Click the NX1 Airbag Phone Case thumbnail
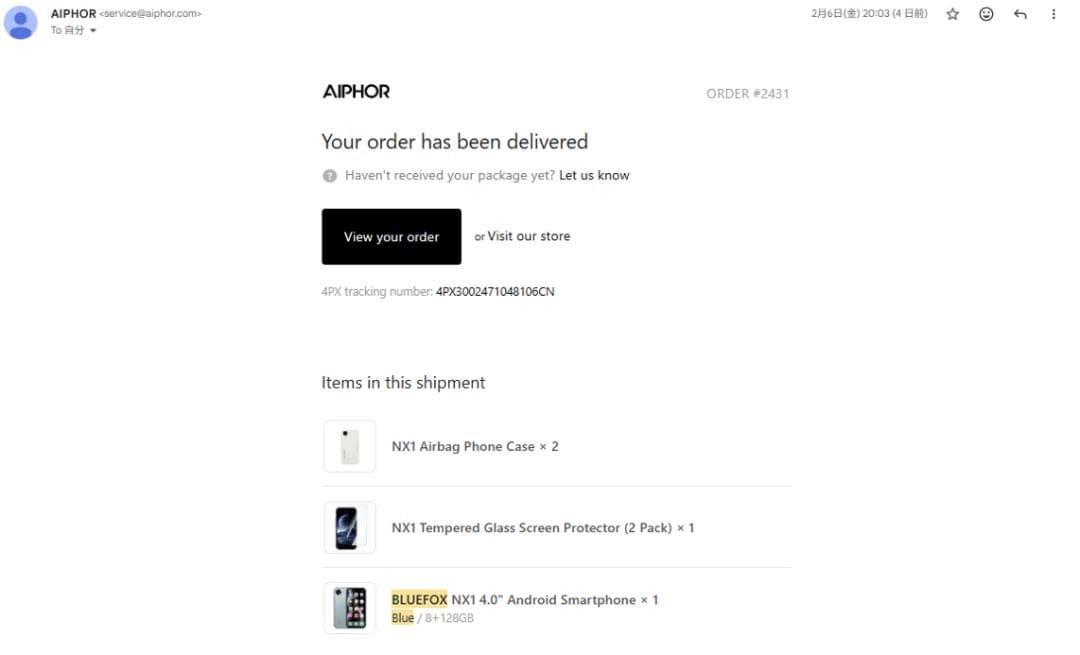This screenshot has height=655, width=1080. pos(350,446)
